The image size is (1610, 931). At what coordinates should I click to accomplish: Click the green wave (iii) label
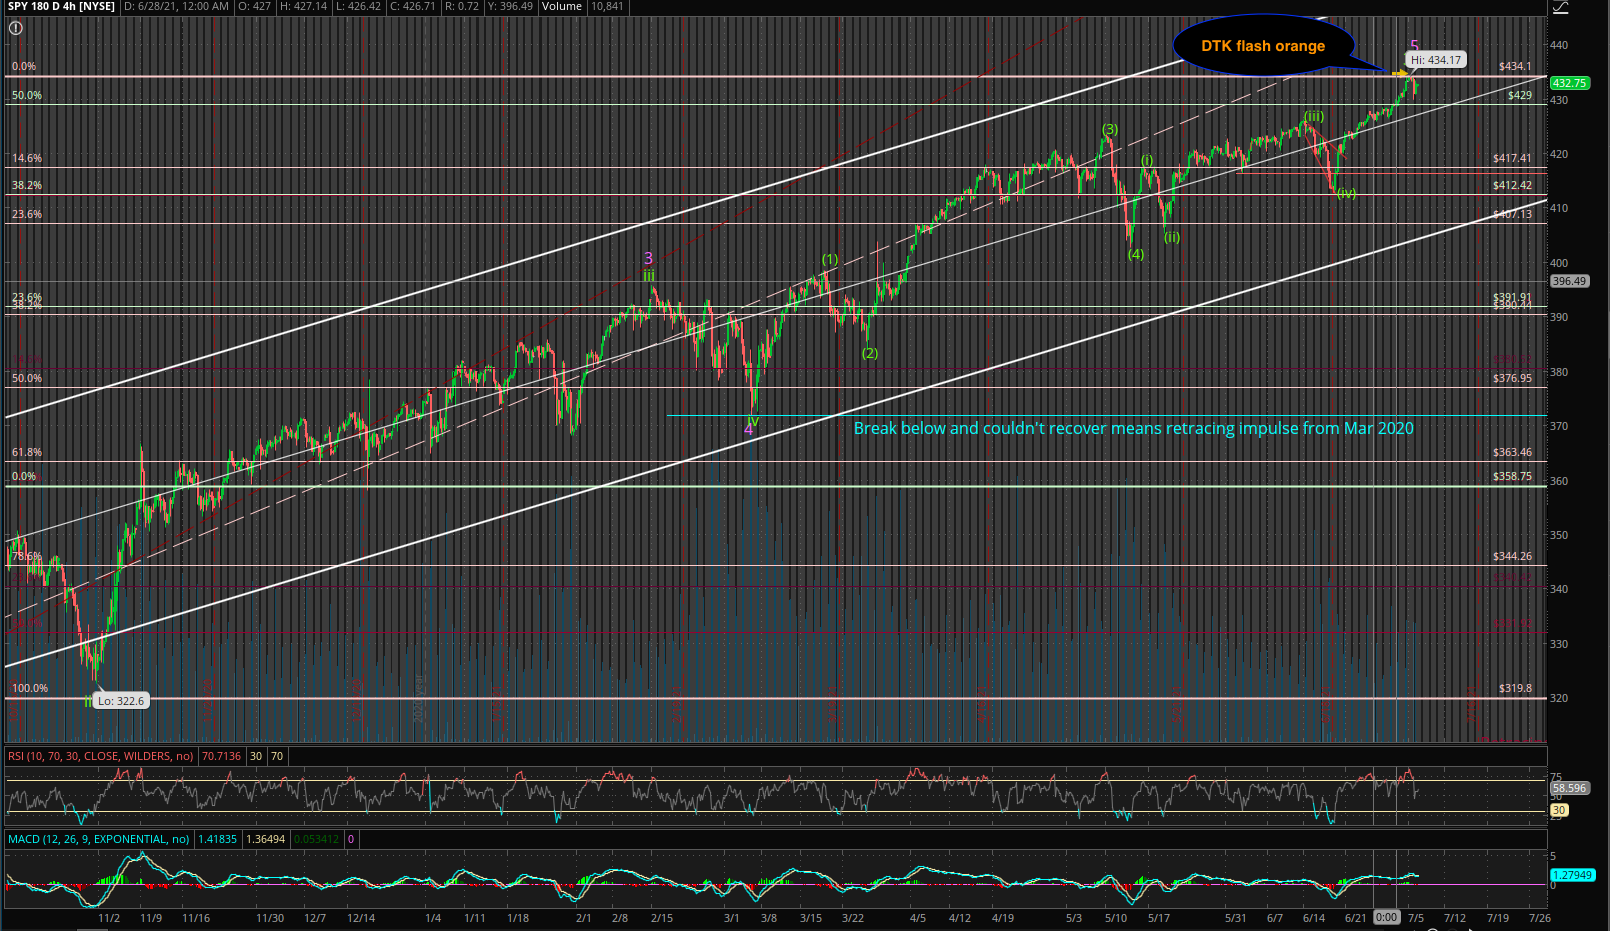click(x=1313, y=116)
